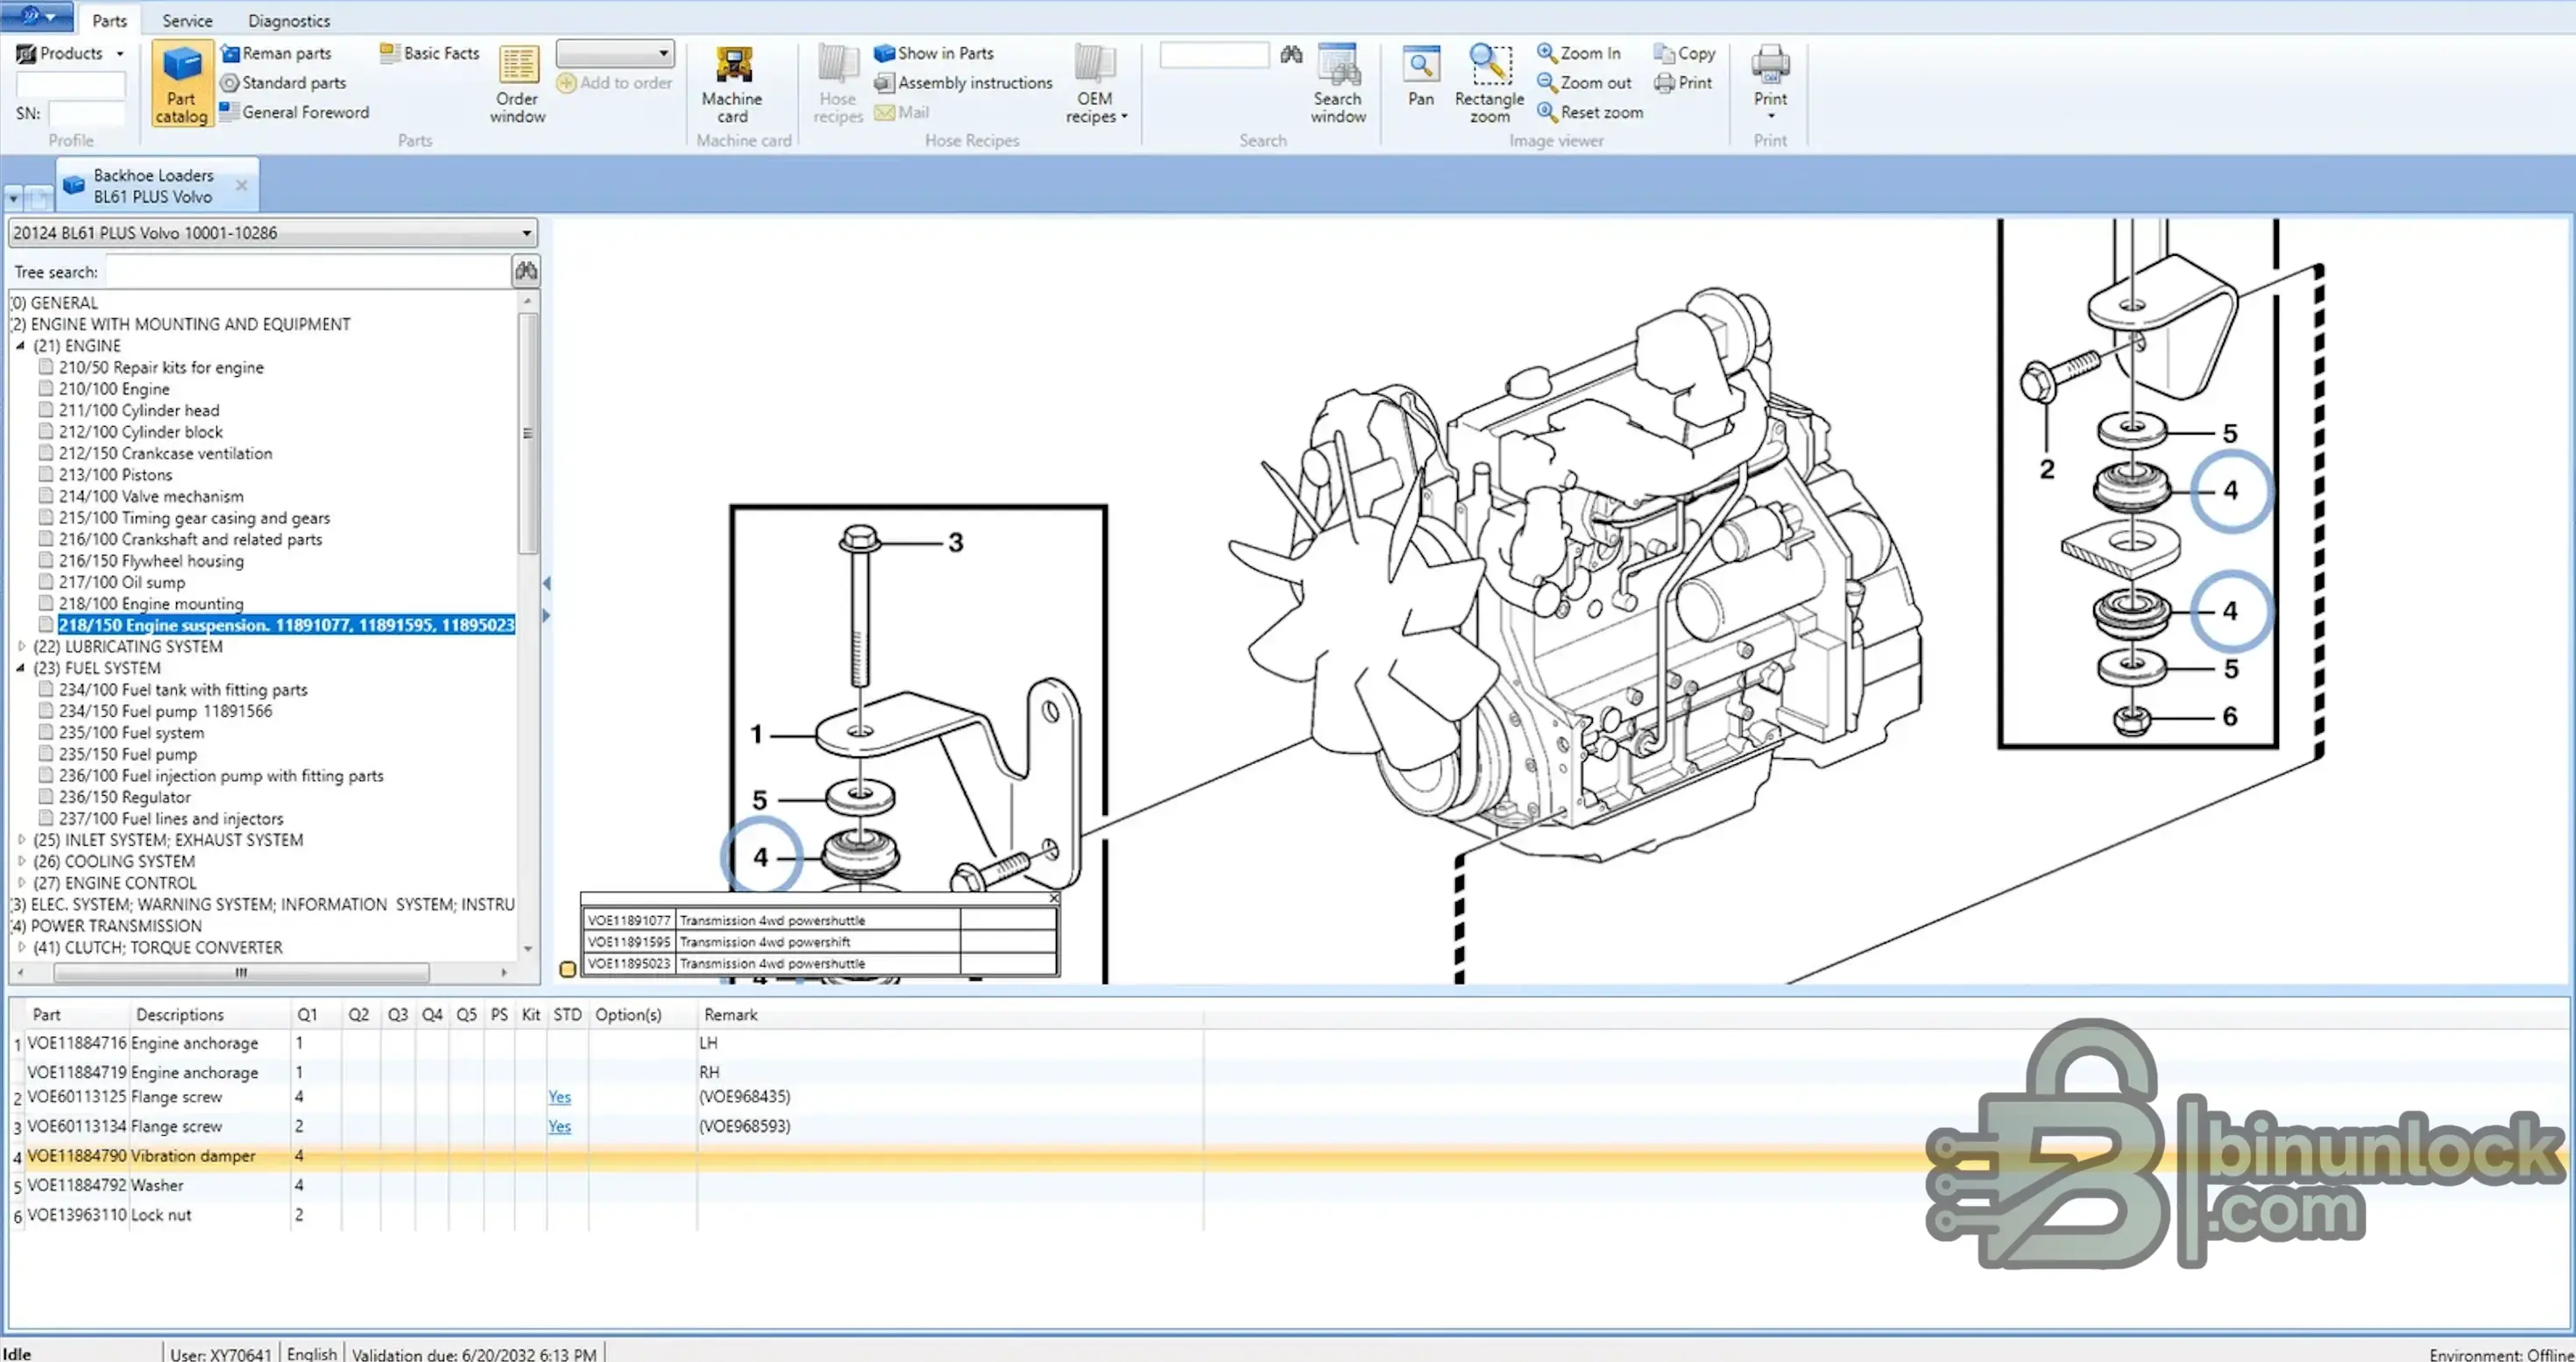Switch to the Diagnostics ribbon tab
Image resolution: width=2576 pixels, height=1362 pixels.
tap(289, 20)
